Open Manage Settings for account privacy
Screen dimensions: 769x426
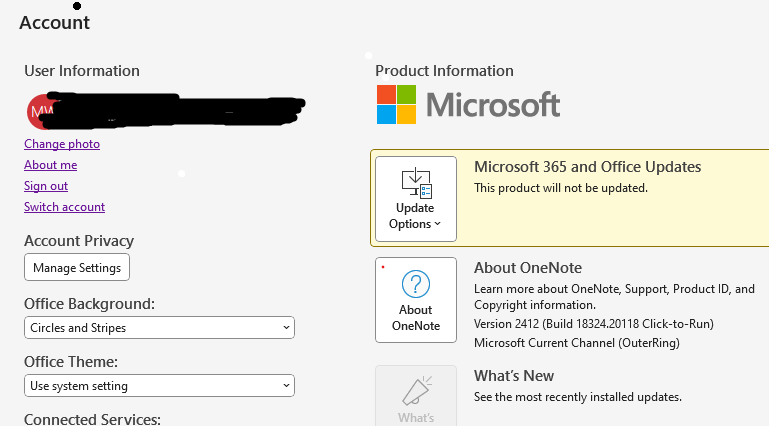point(77,267)
